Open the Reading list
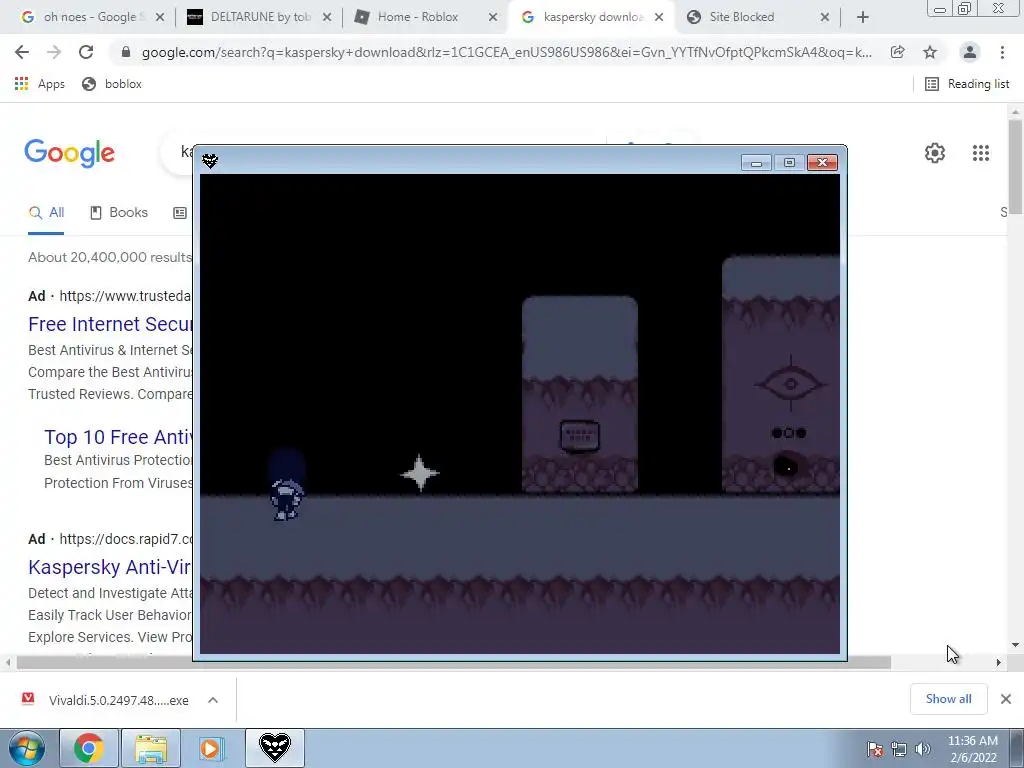 point(967,84)
